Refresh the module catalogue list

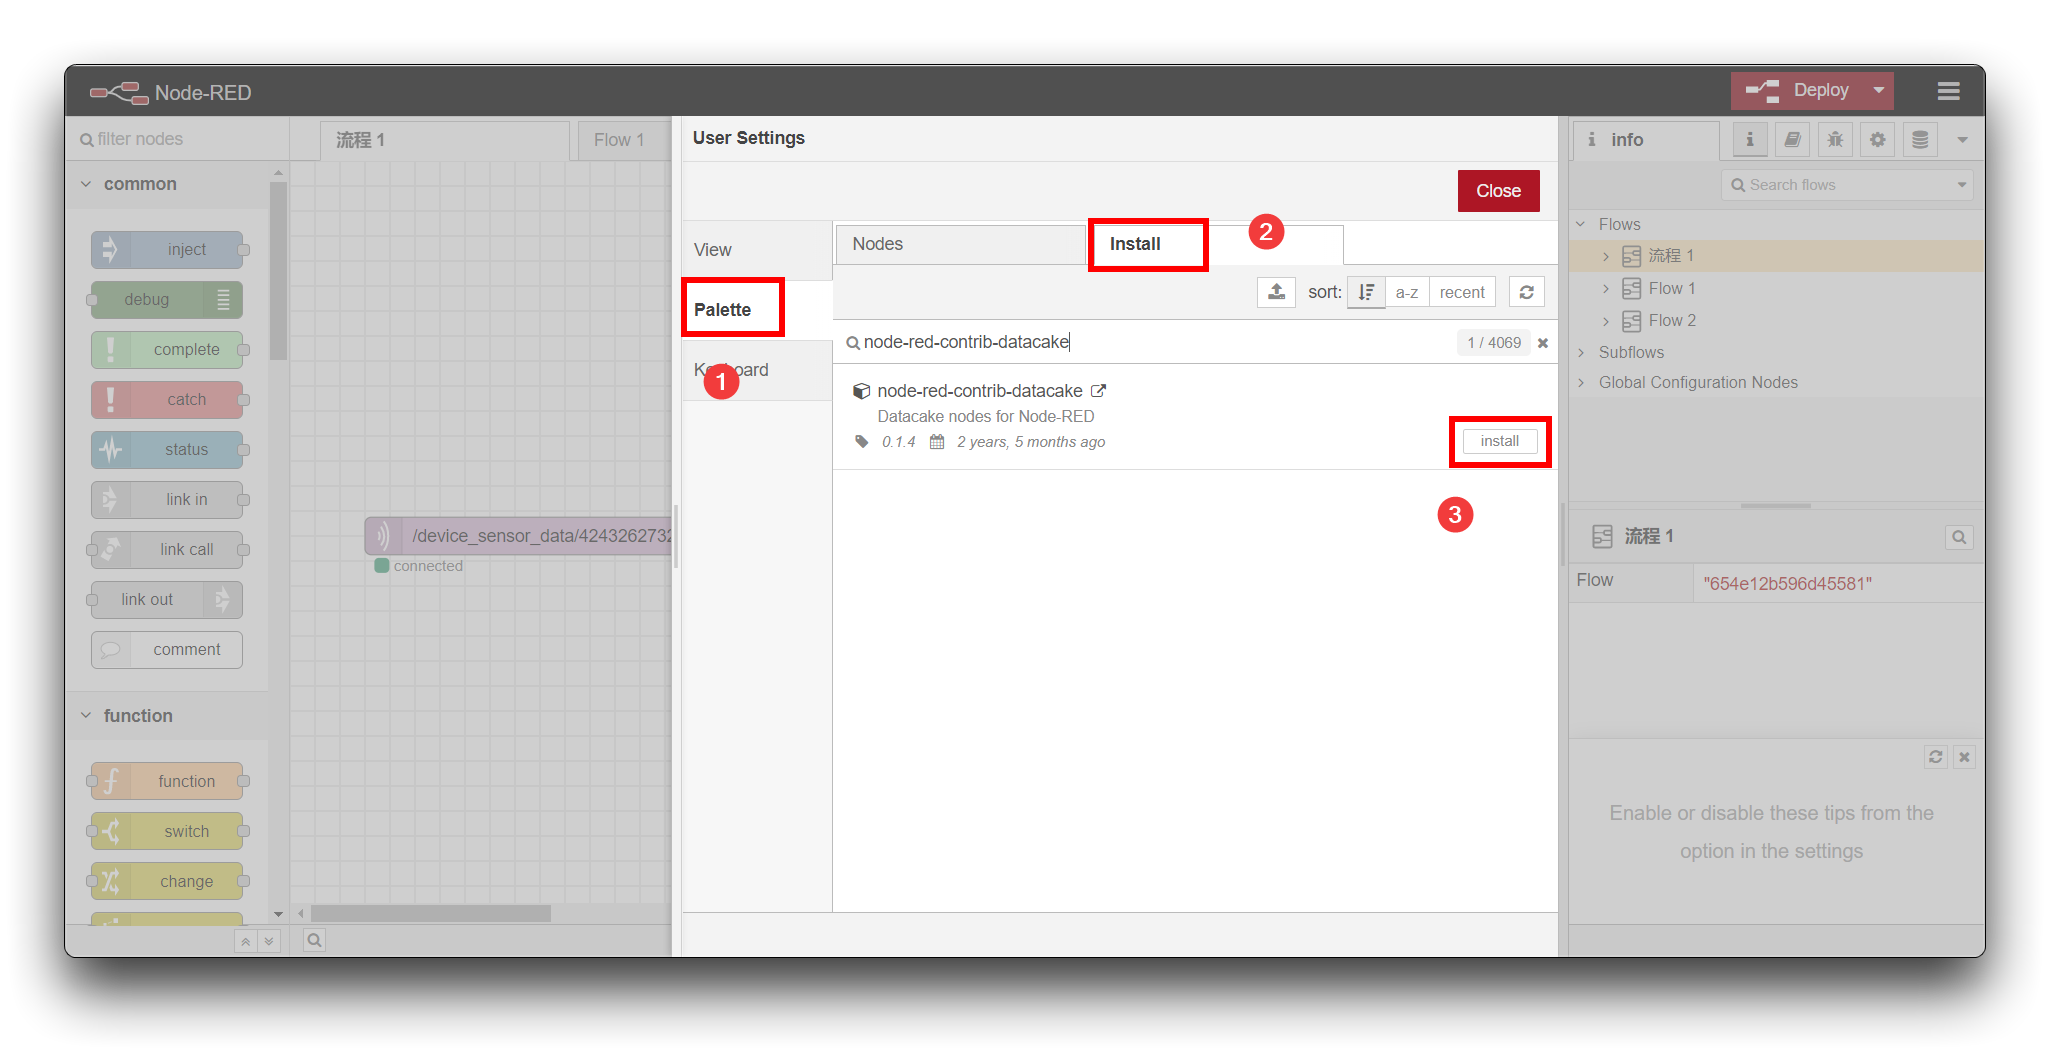(1526, 292)
